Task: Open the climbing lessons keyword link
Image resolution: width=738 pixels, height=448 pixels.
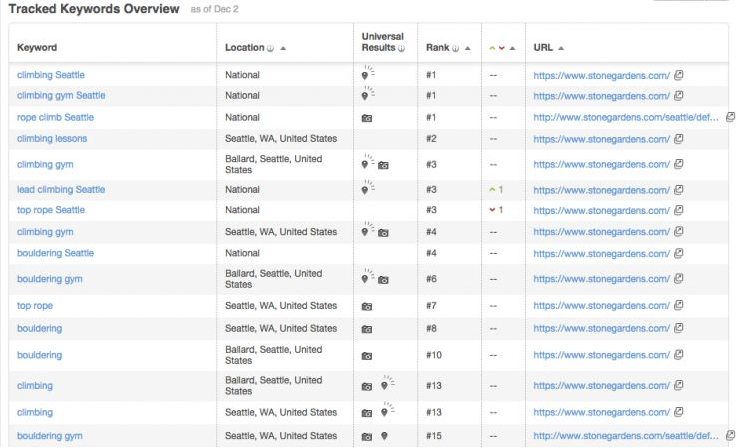Action: coord(52,139)
